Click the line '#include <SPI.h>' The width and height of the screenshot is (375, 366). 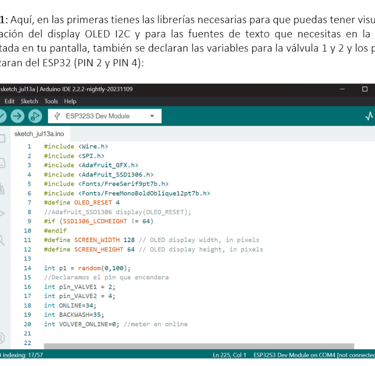click(74, 156)
